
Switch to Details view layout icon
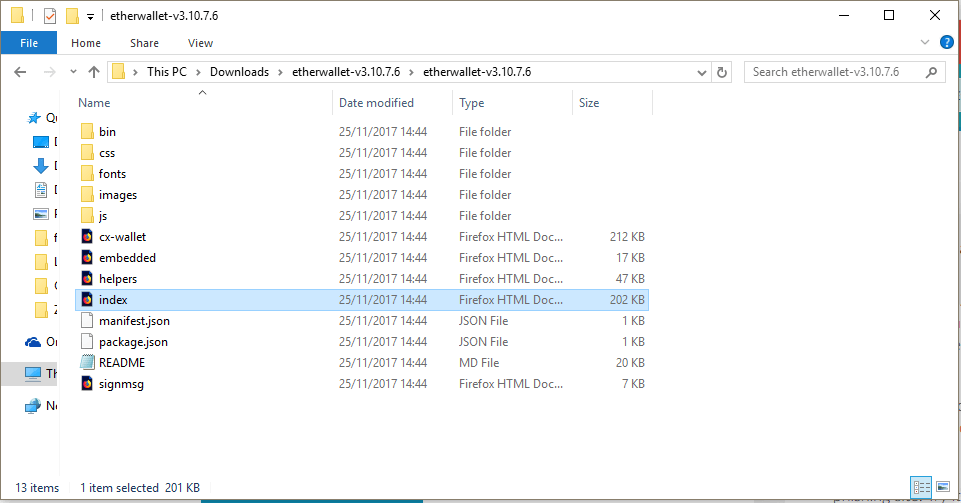coord(921,487)
